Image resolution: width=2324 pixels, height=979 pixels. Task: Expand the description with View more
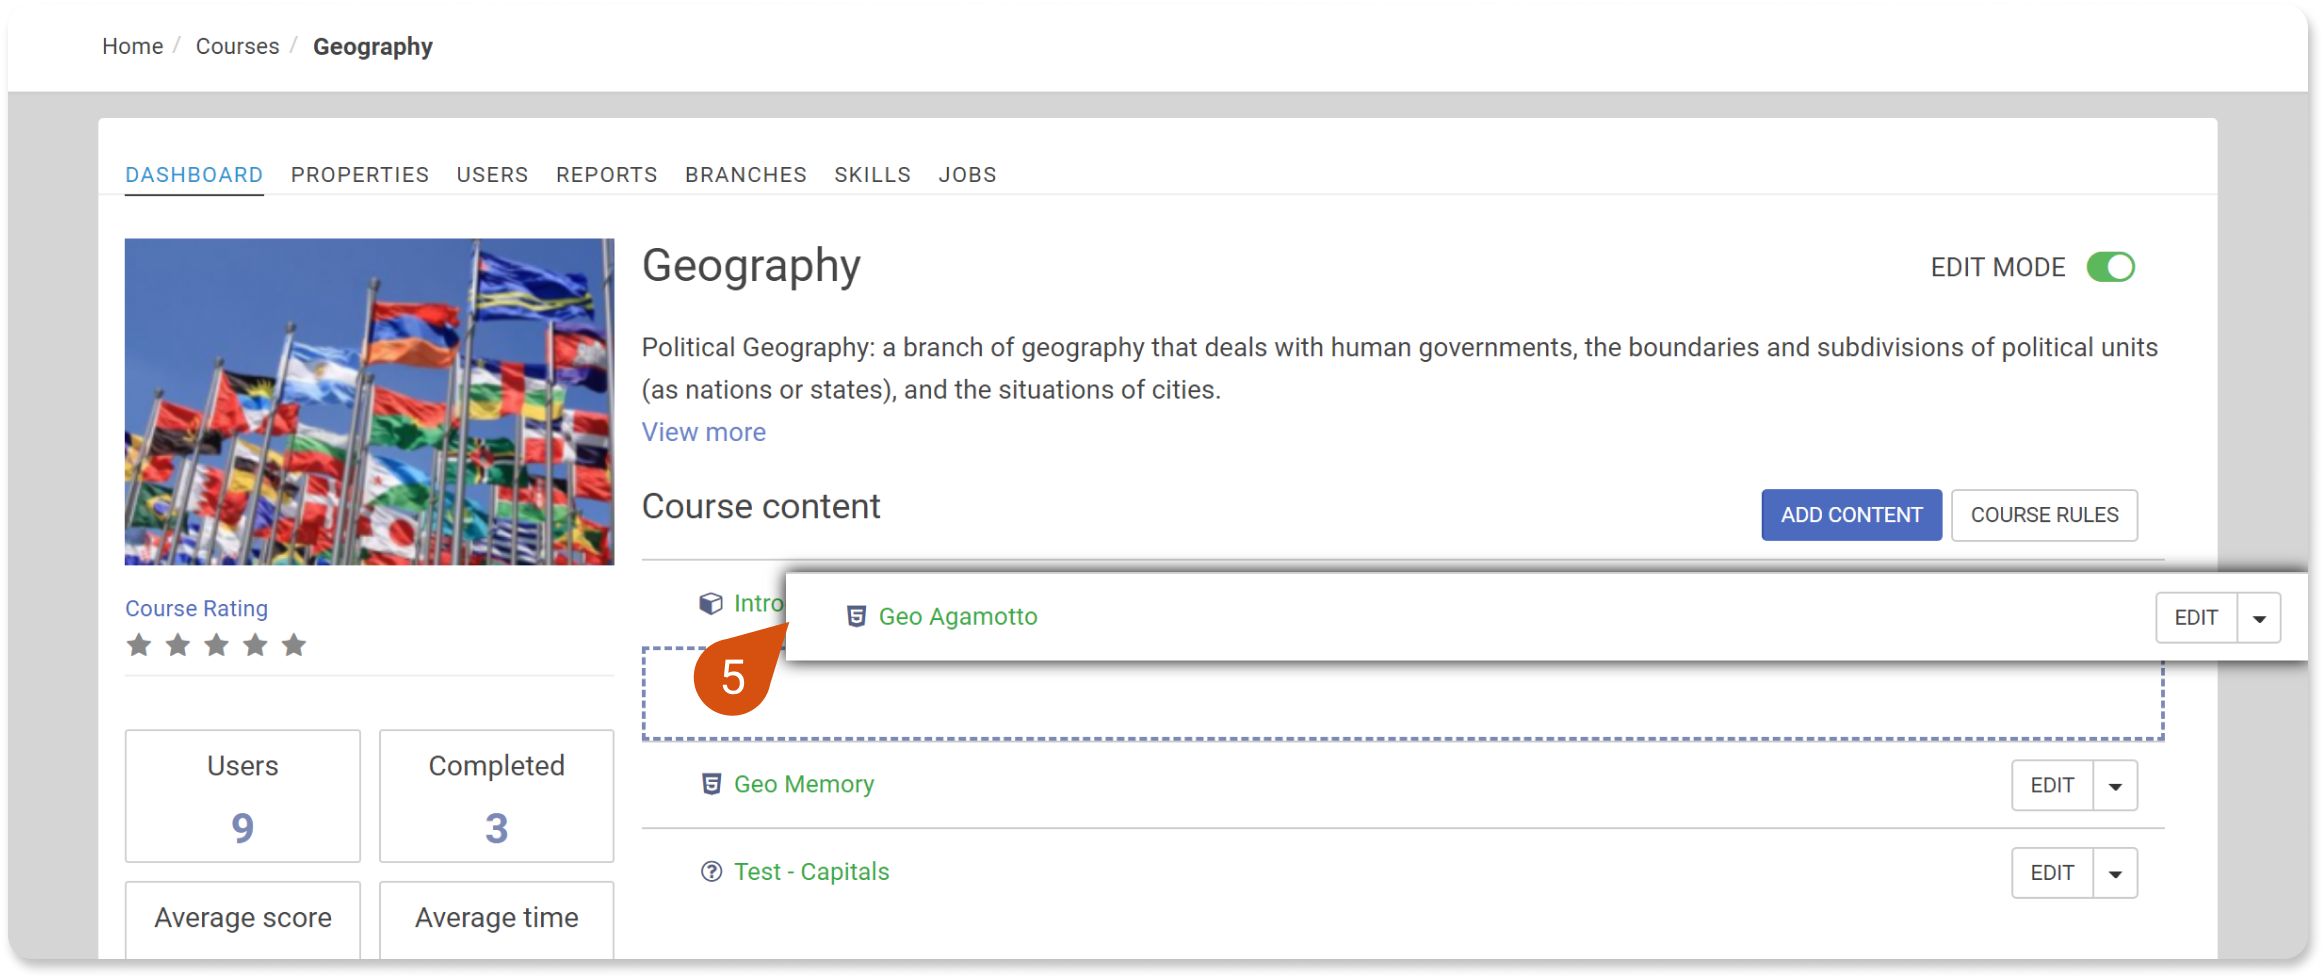click(x=704, y=432)
